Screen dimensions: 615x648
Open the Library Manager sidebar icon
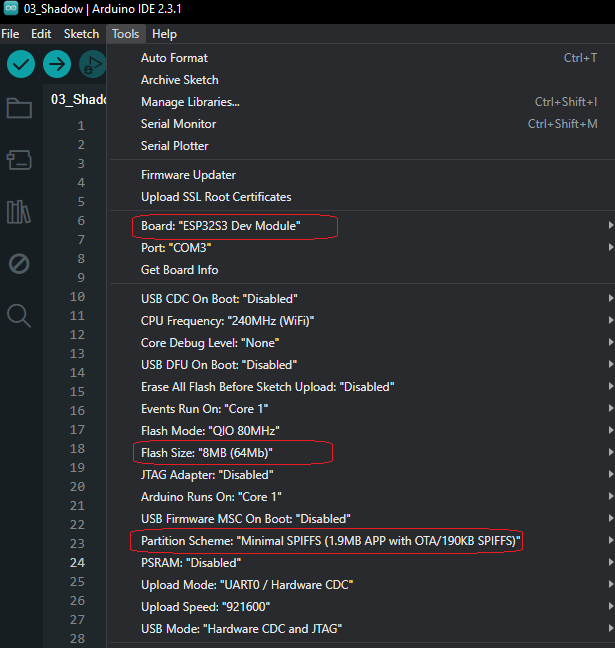coord(19,212)
